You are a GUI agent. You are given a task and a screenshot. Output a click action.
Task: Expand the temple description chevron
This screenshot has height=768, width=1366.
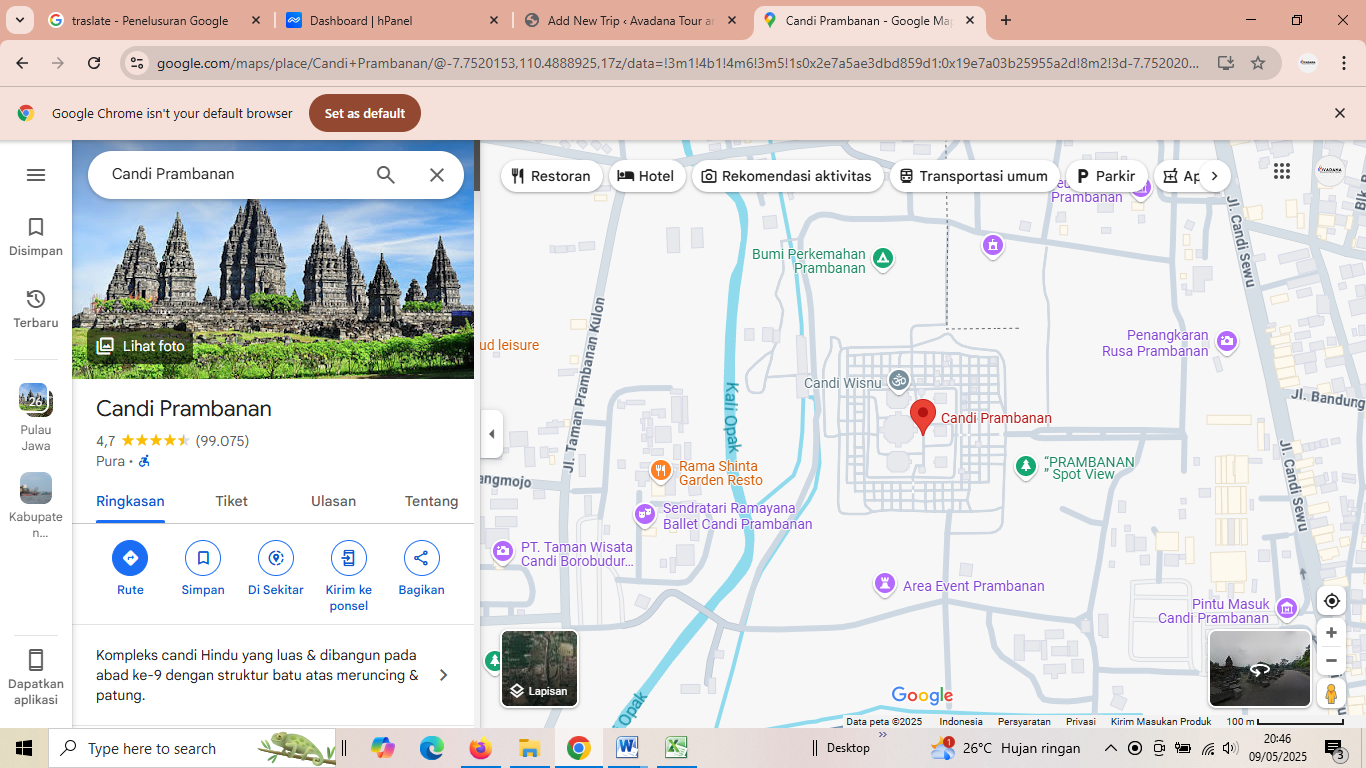pyautogui.click(x=444, y=675)
